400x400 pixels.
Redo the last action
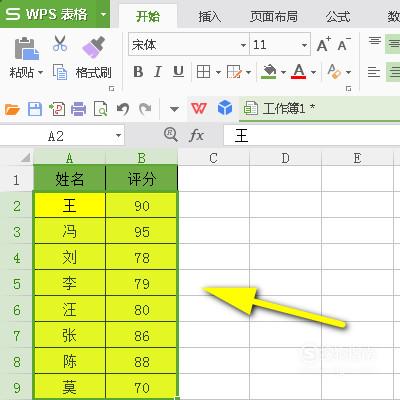145,109
